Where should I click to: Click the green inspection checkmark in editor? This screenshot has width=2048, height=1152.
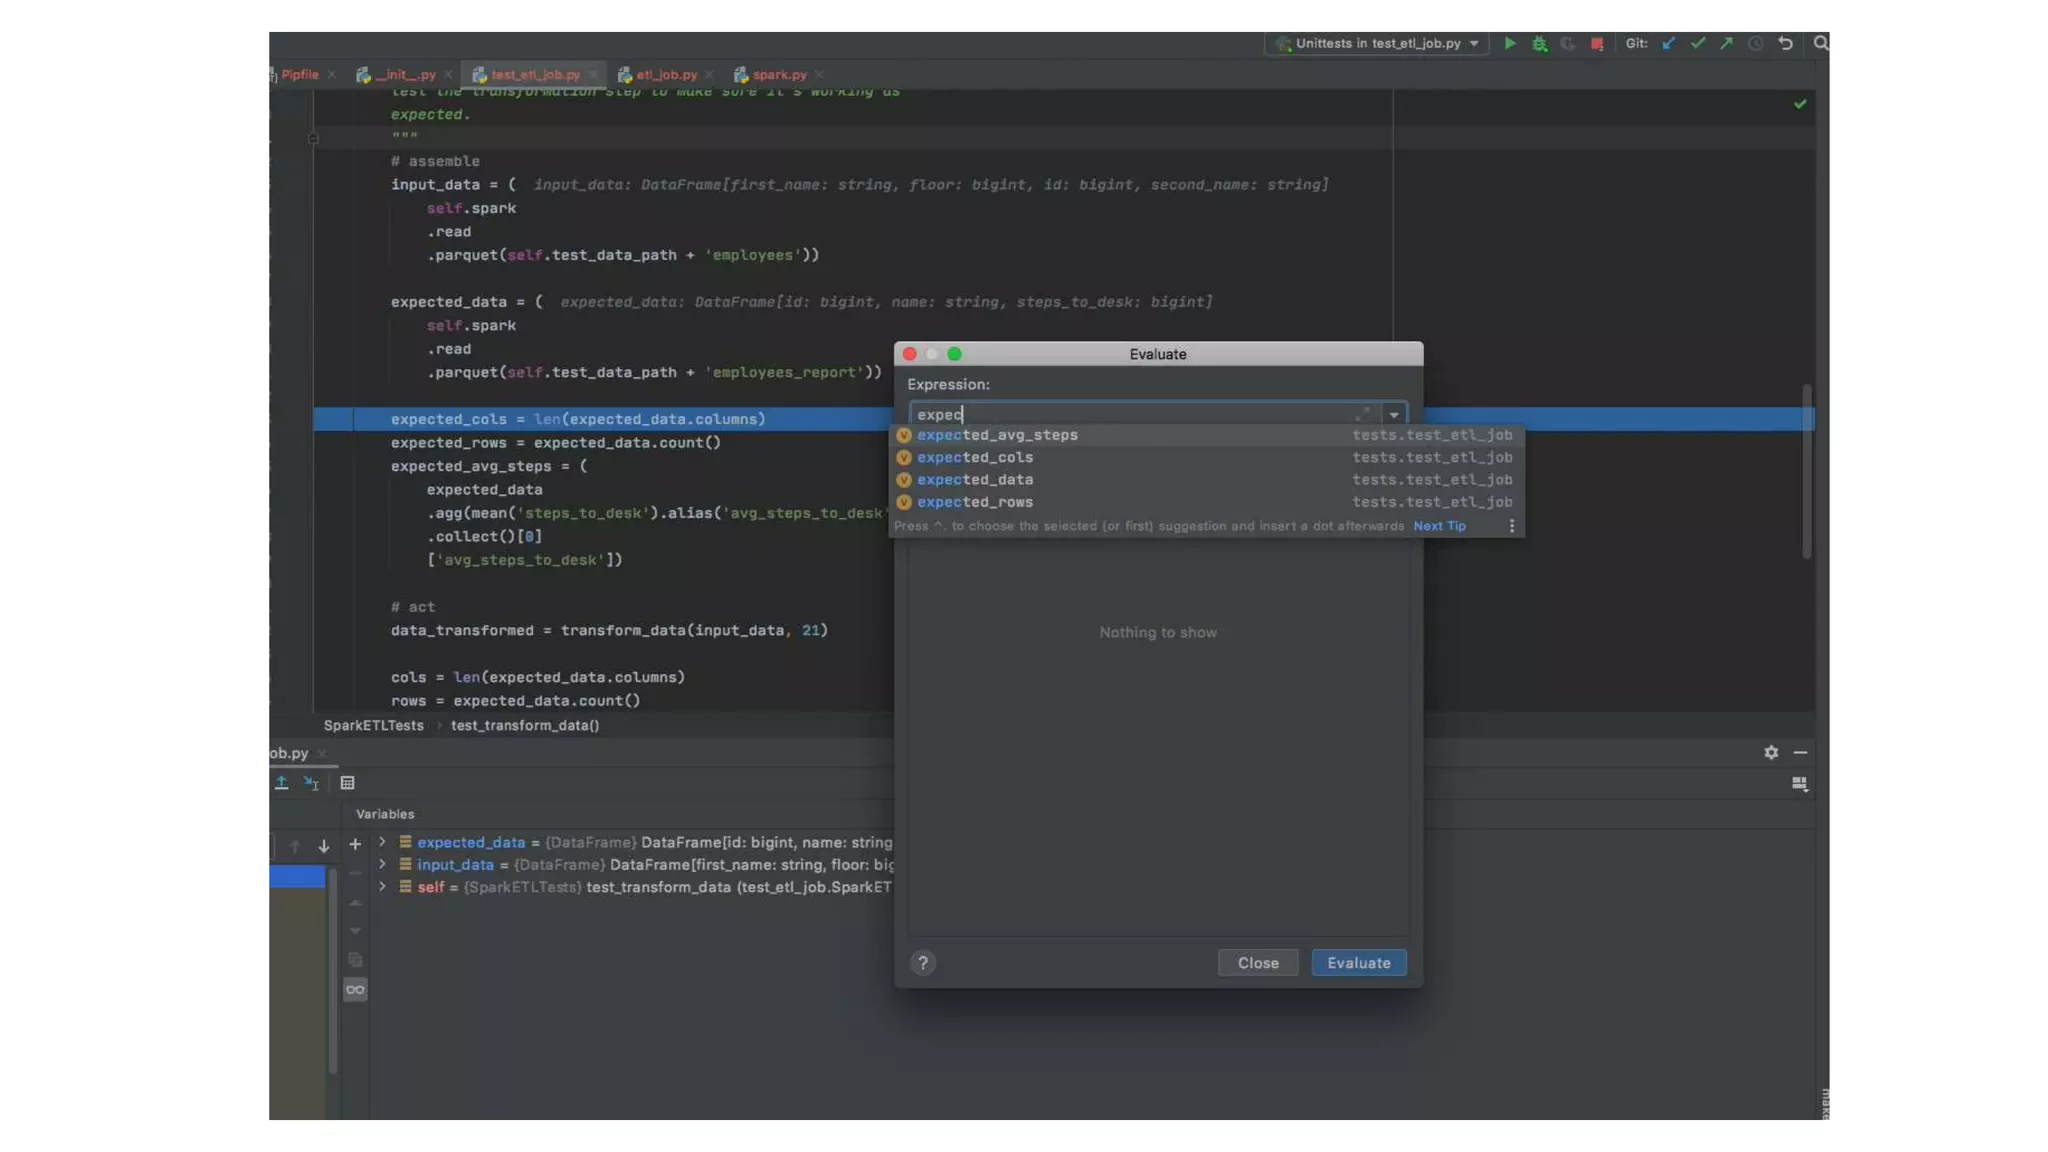tap(1800, 104)
